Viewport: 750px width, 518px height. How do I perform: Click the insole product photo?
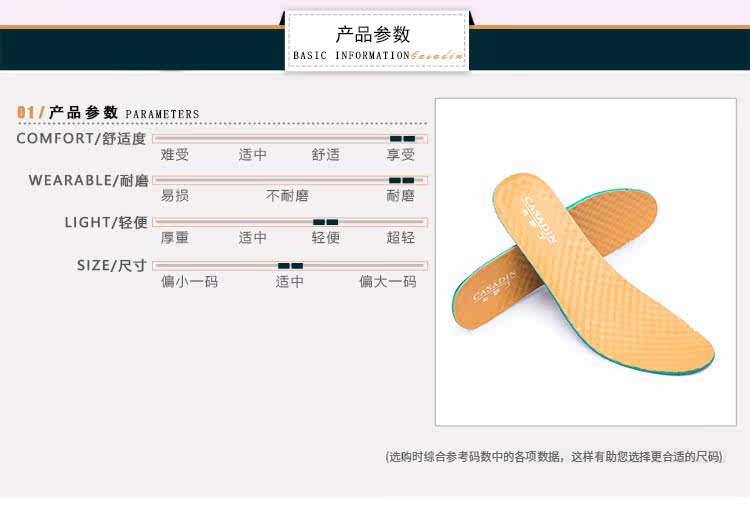coord(585,262)
